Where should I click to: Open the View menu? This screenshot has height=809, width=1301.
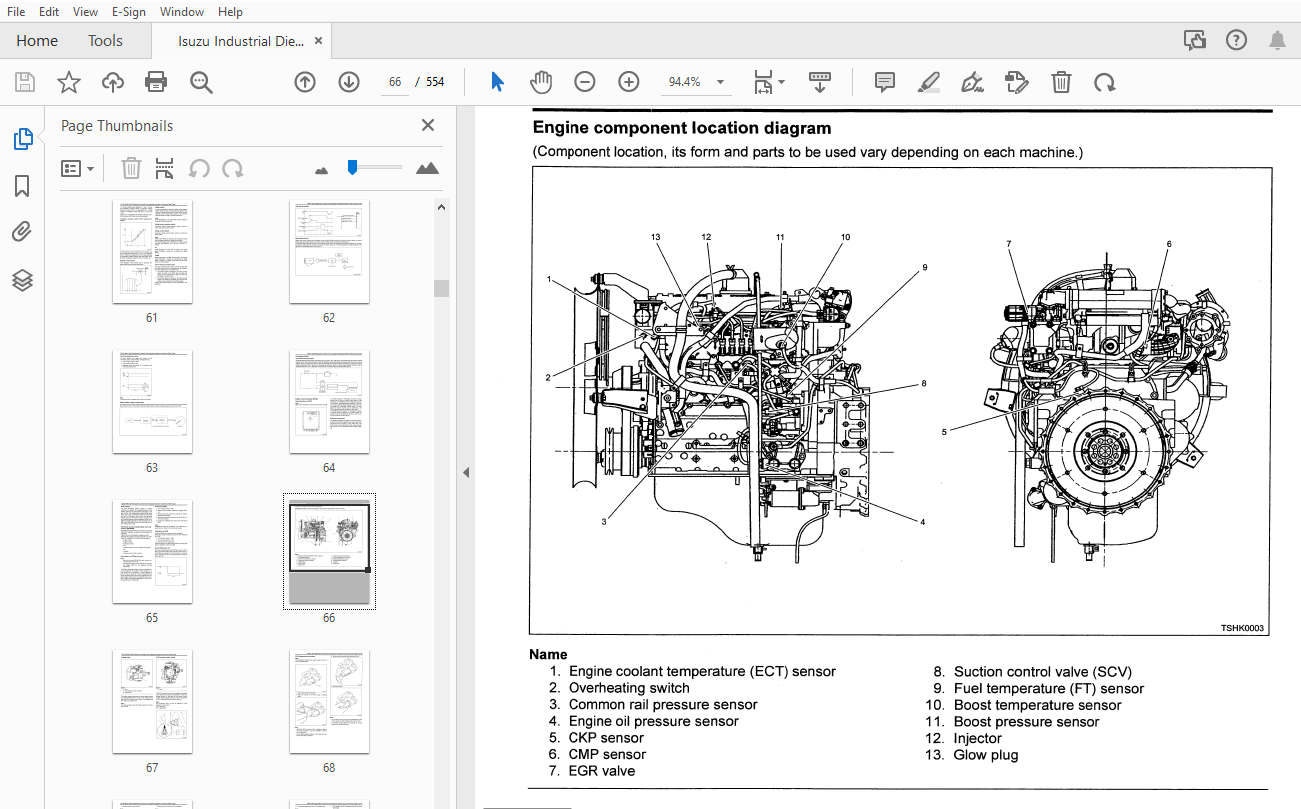point(86,12)
